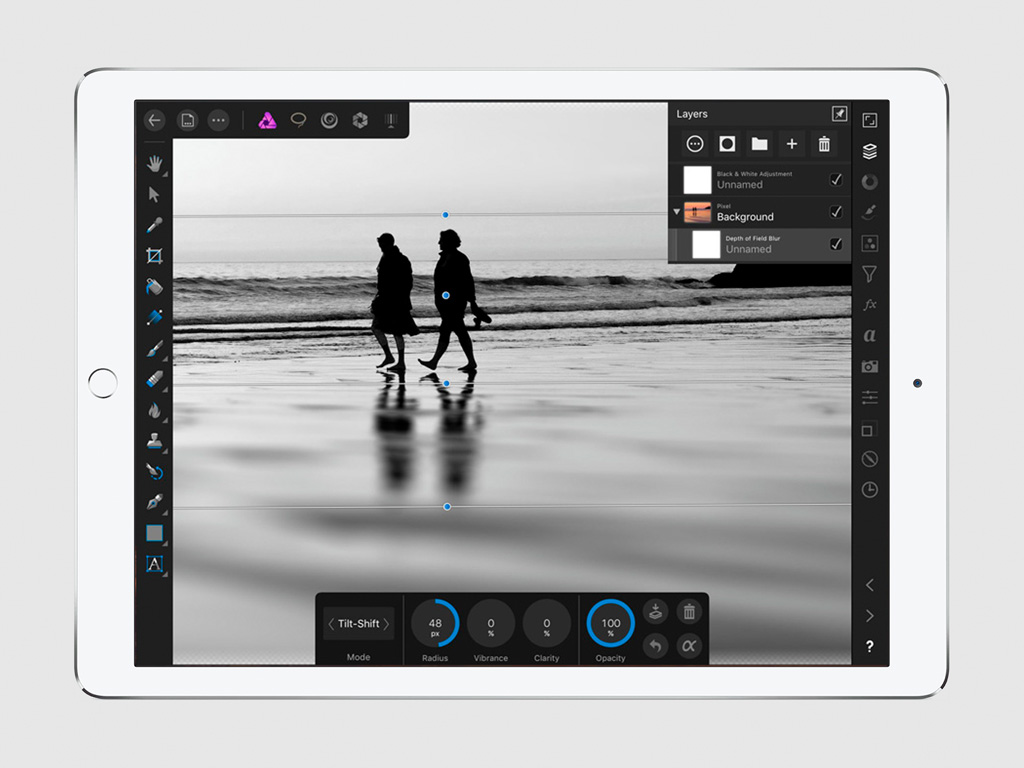Choose the Pen tool
This screenshot has width=1024, height=768.
point(154,502)
